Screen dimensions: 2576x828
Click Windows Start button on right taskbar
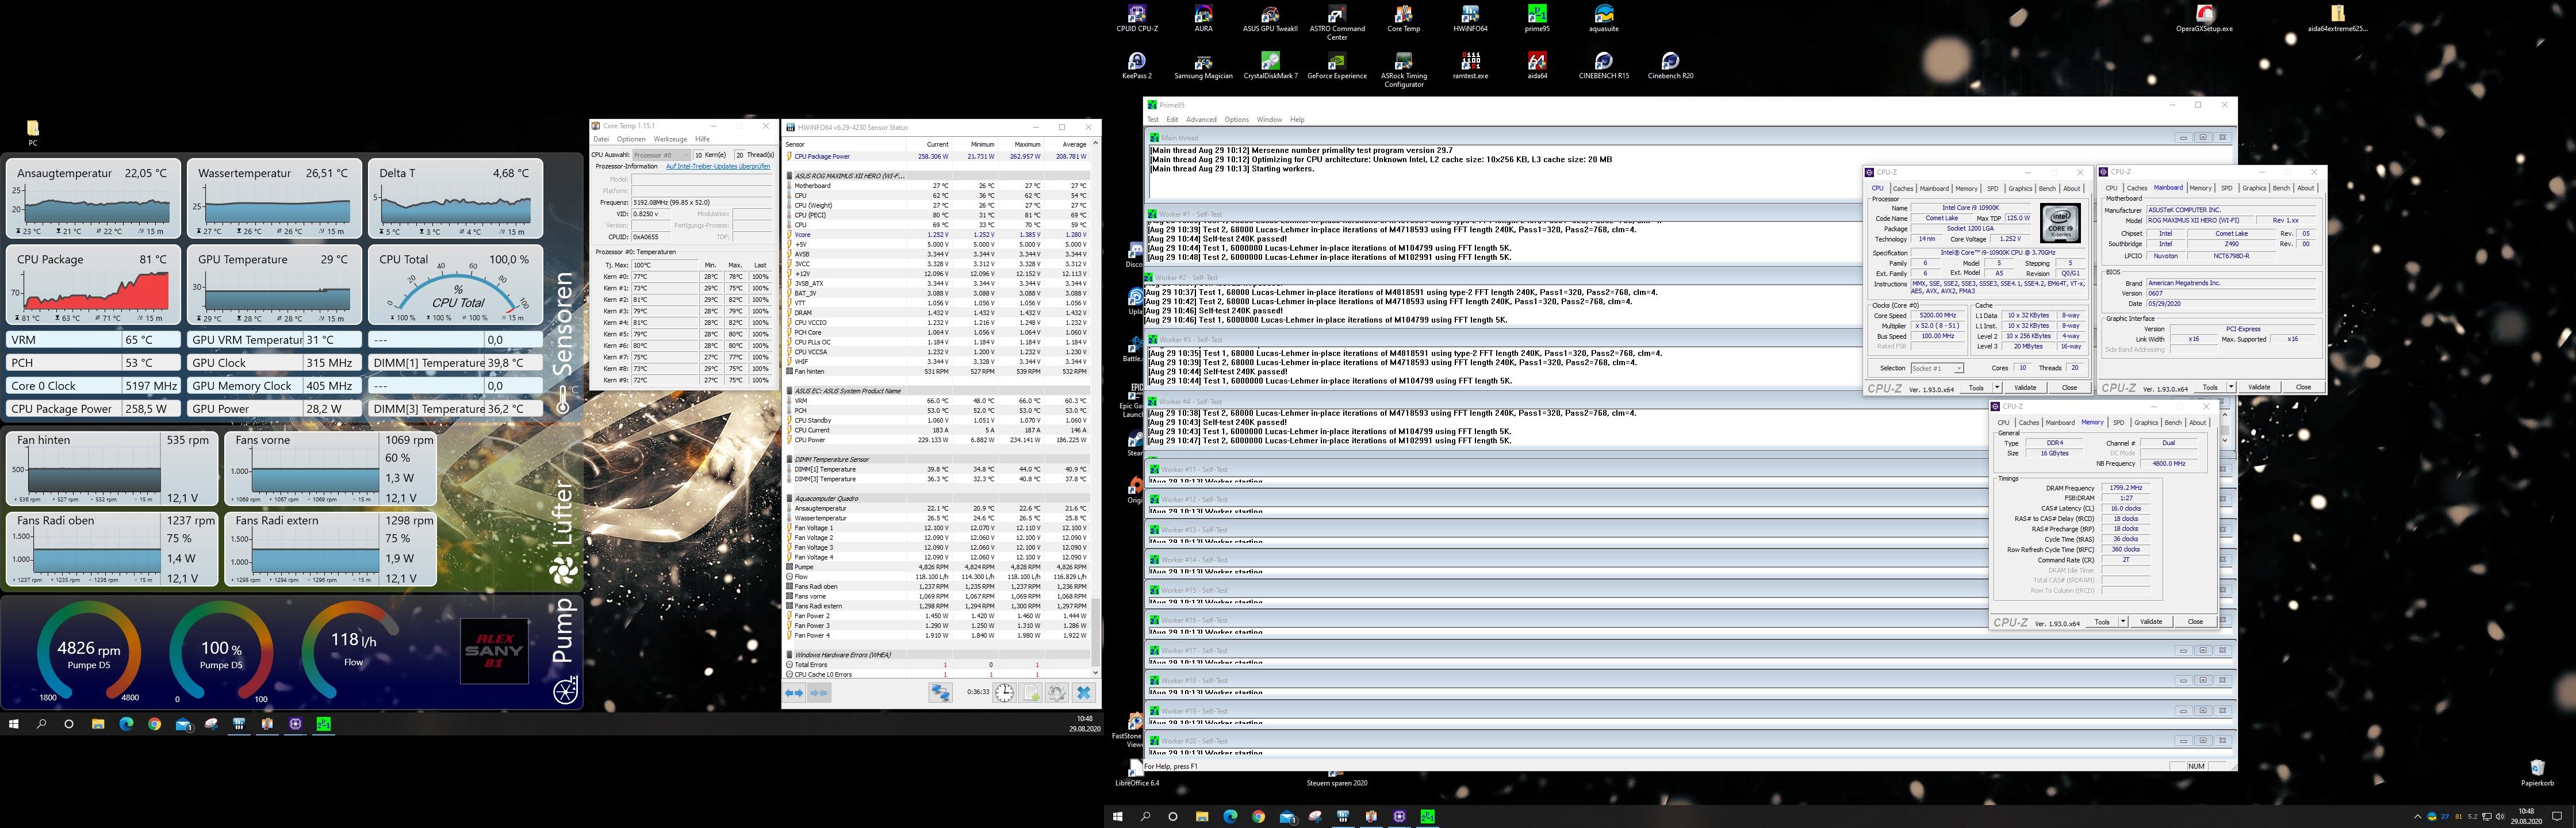click(1117, 816)
